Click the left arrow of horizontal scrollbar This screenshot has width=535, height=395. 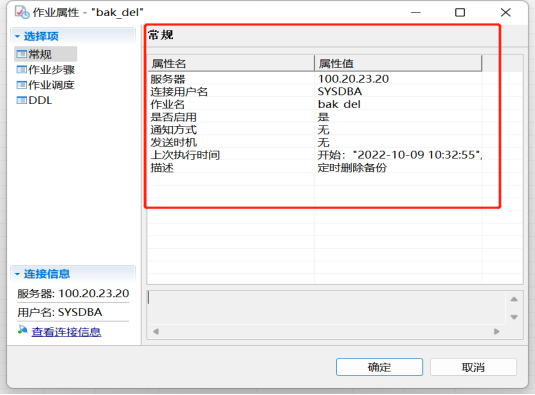(156, 332)
